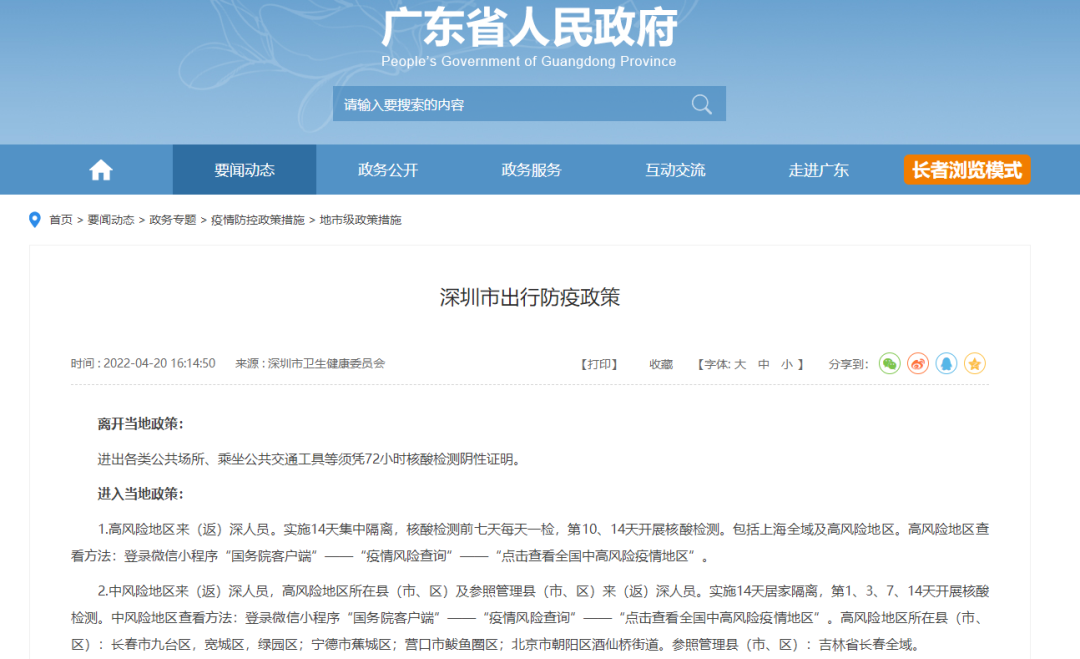Share article to WeChat
Screen dimensions: 1080x659
click(x=889, y=364)
